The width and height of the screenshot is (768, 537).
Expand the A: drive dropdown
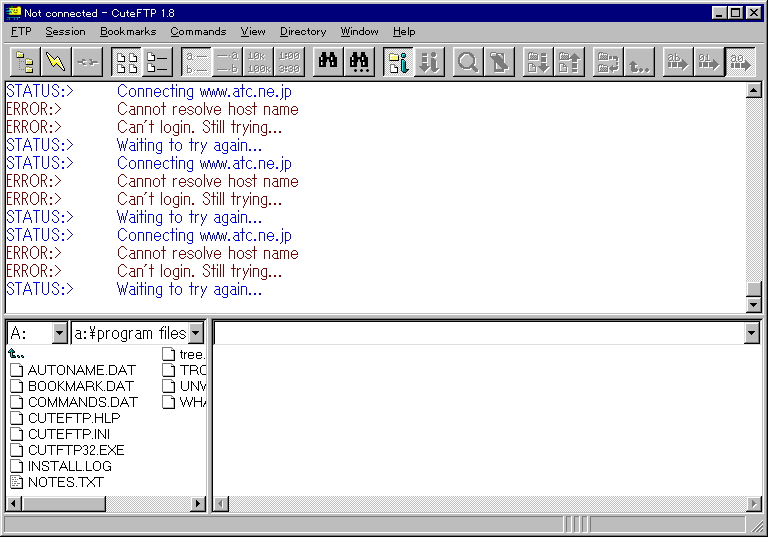59,333
